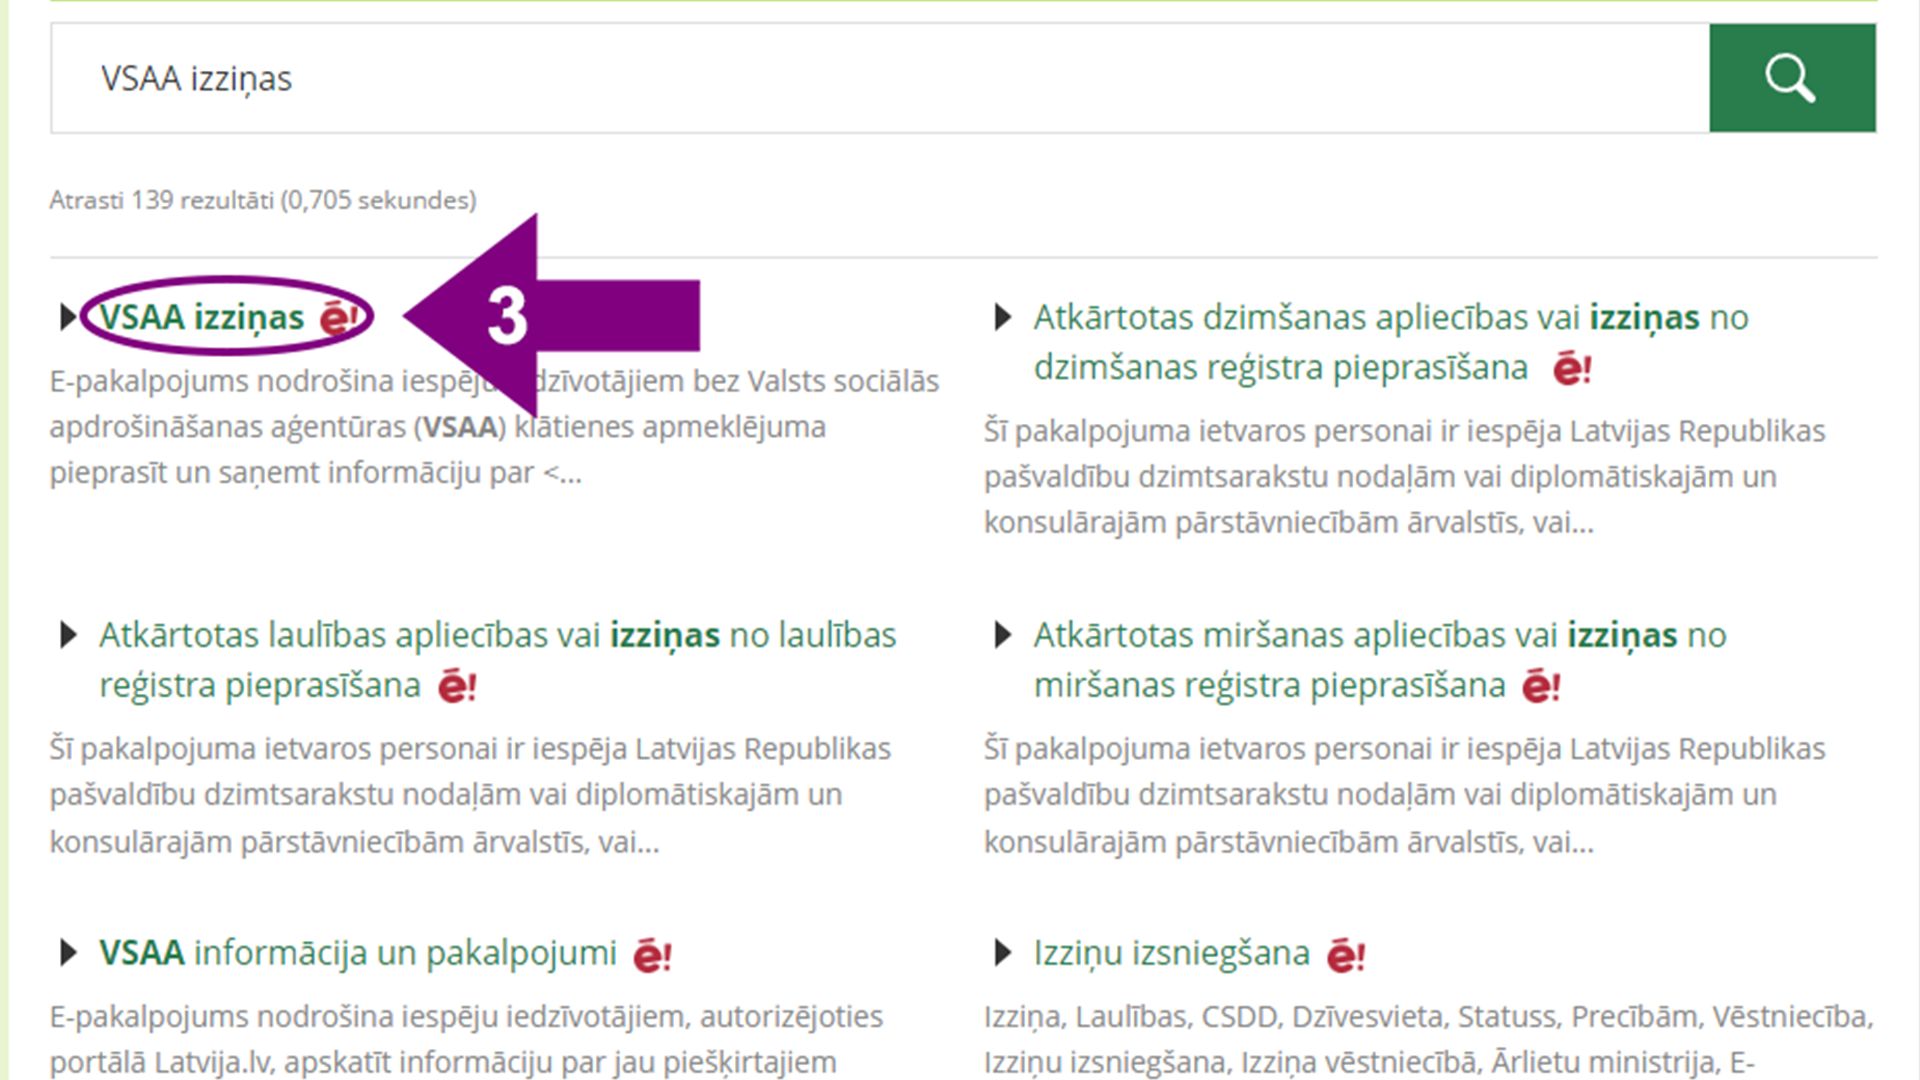Screen dimensions: 1920x1080
Task: Click description under laulības reģistra pieprasīšana
Action: click(x=470, y=795)
